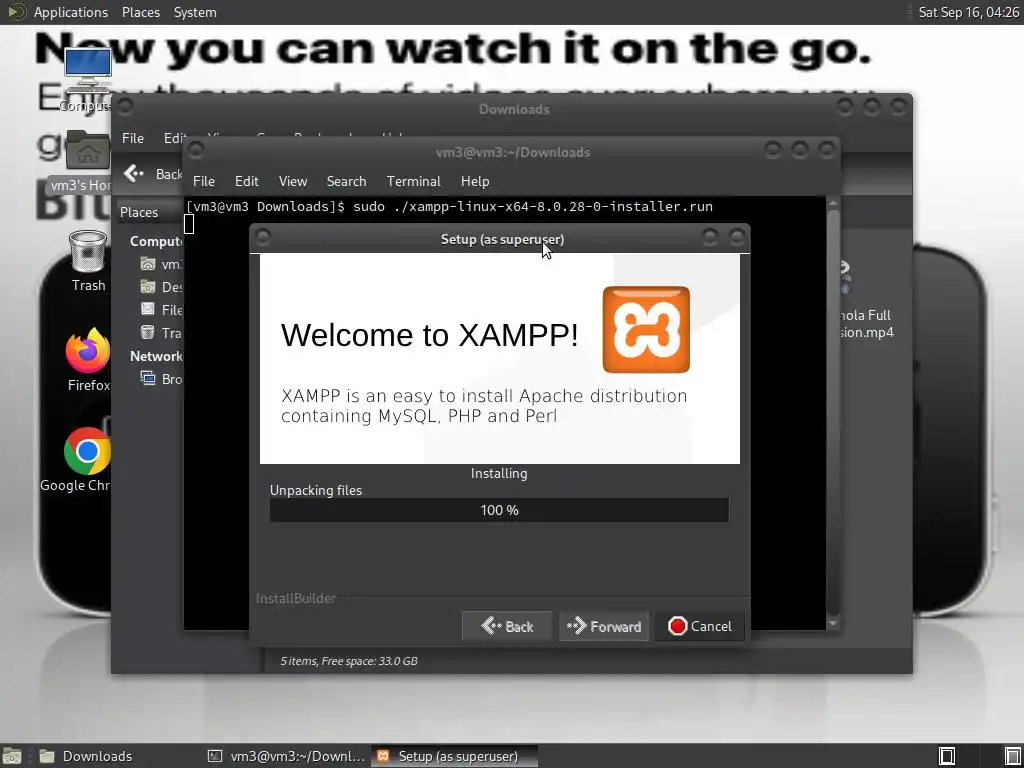This screenshot has height=768, width=1024.
Task: Click the mp4 video file in Downloads
Action: 865,300
